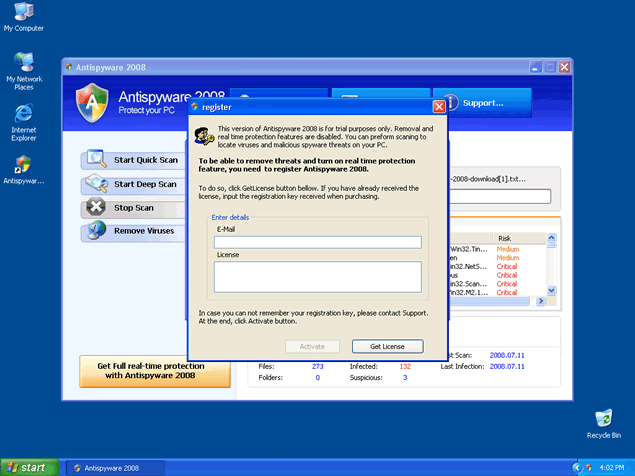The width and height of the screenshot is (635, 476).
Task: Close the register dialog
Action: tap(439, 106)
